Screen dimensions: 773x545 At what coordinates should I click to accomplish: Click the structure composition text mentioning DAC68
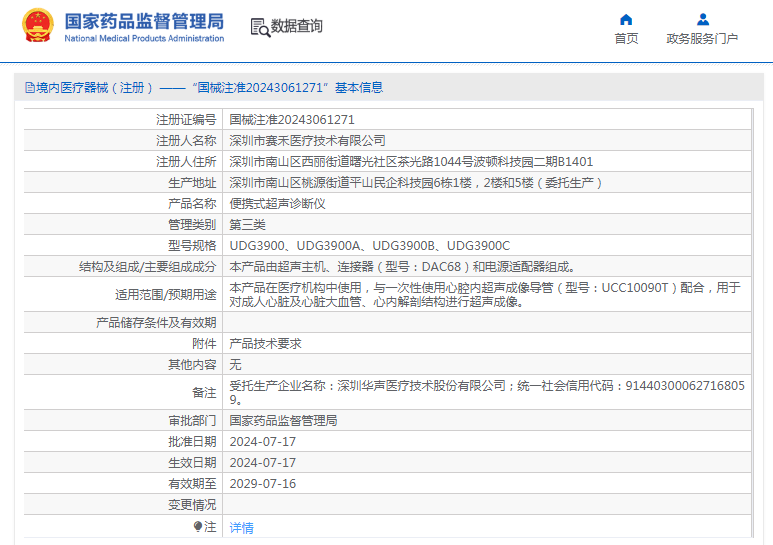tap(402, 267)
